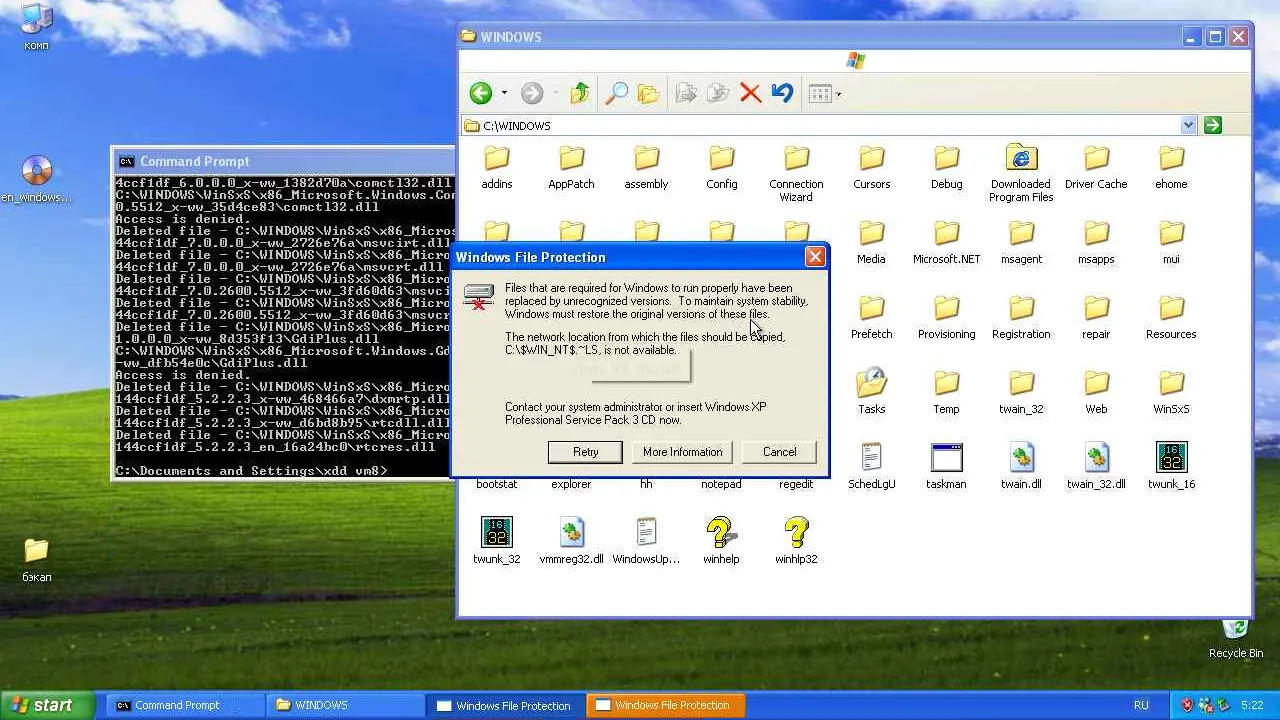
Task: Select the Media folder
Action: click(871, 242)
